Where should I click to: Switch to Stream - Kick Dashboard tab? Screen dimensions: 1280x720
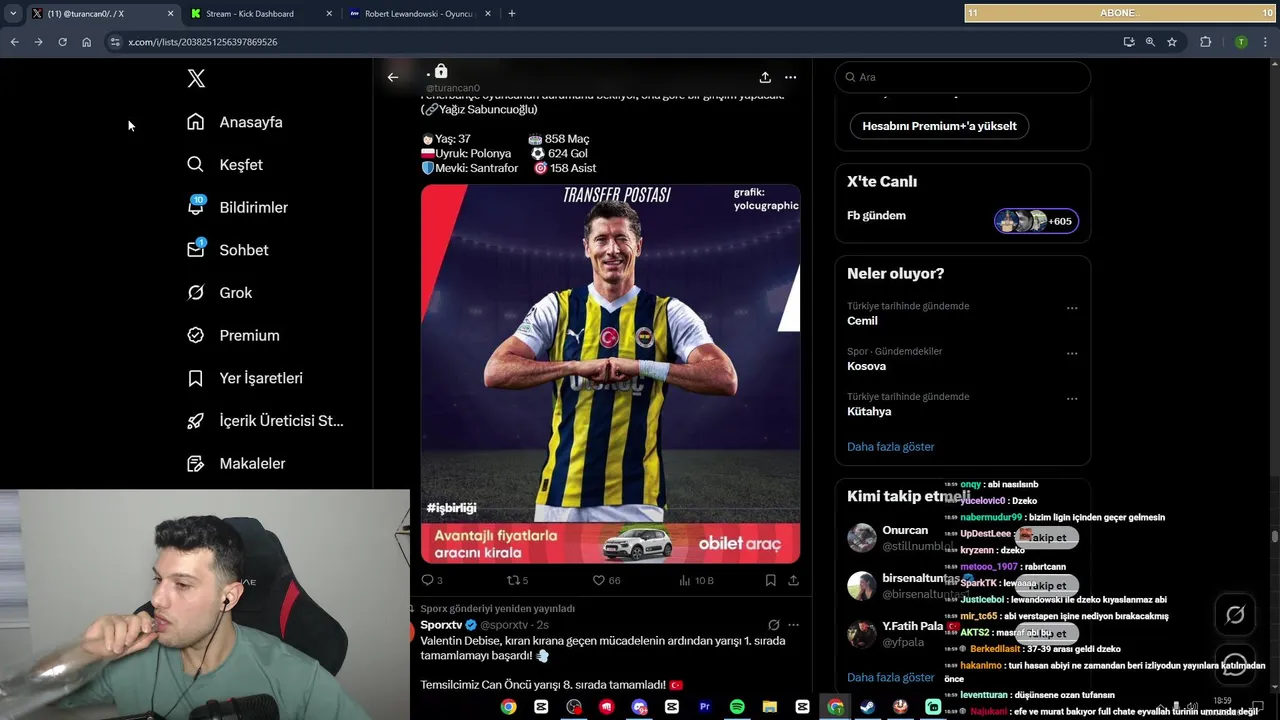click(x=261, y=14)
